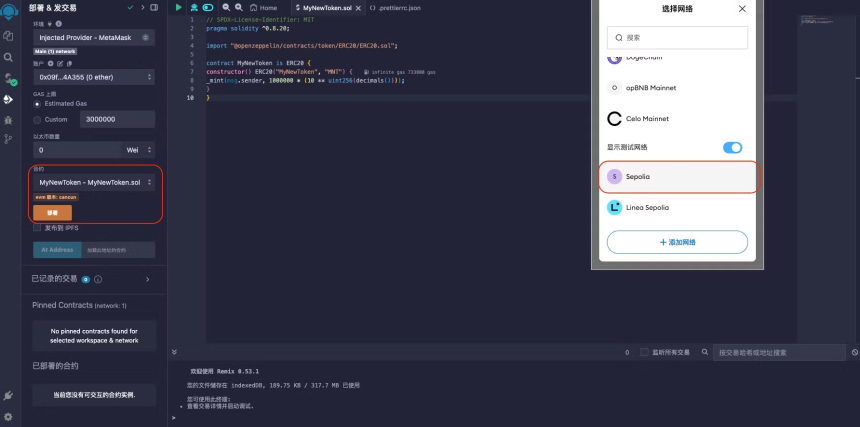Image resolution: width=860 pixels, height=427 pixels.
Task: Select the Sepolia test network
Action: pyautogui.click(x=677, y=177)
